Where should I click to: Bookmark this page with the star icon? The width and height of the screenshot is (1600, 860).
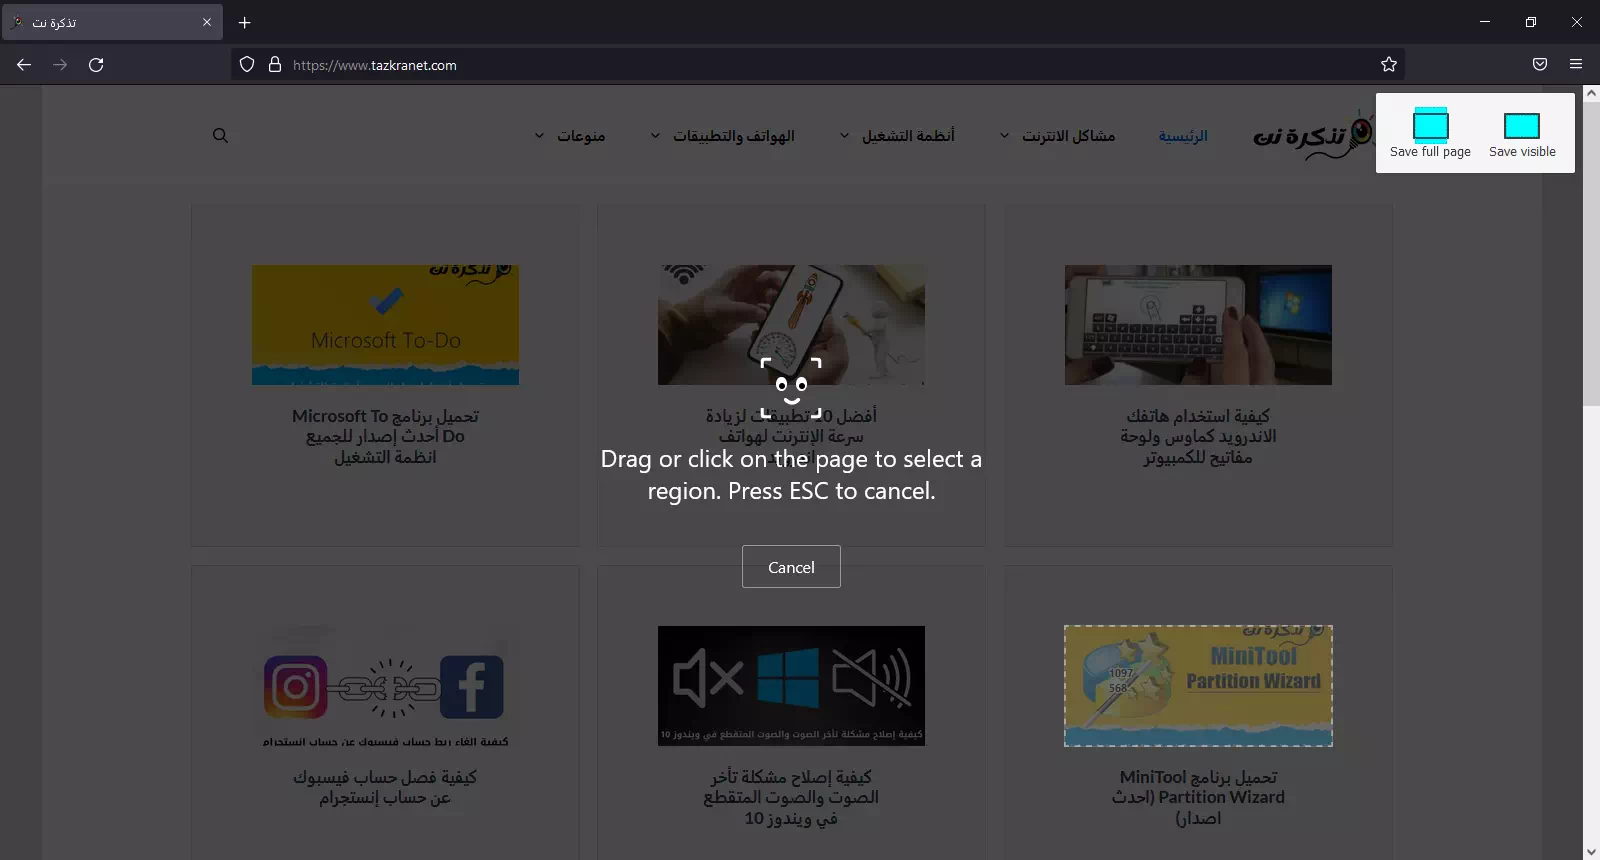click(1389, 65)
